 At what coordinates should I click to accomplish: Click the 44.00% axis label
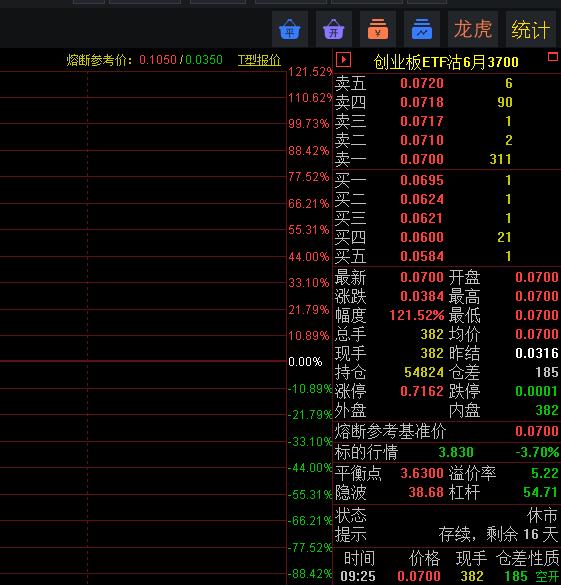click(x=309, y=257)
